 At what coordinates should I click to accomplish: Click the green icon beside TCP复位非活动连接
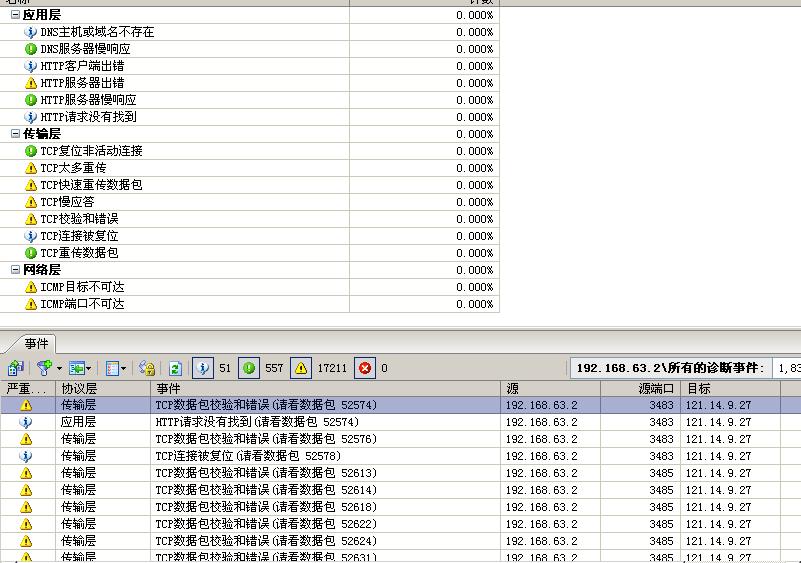pyautogui.click(x=31, y=151)
